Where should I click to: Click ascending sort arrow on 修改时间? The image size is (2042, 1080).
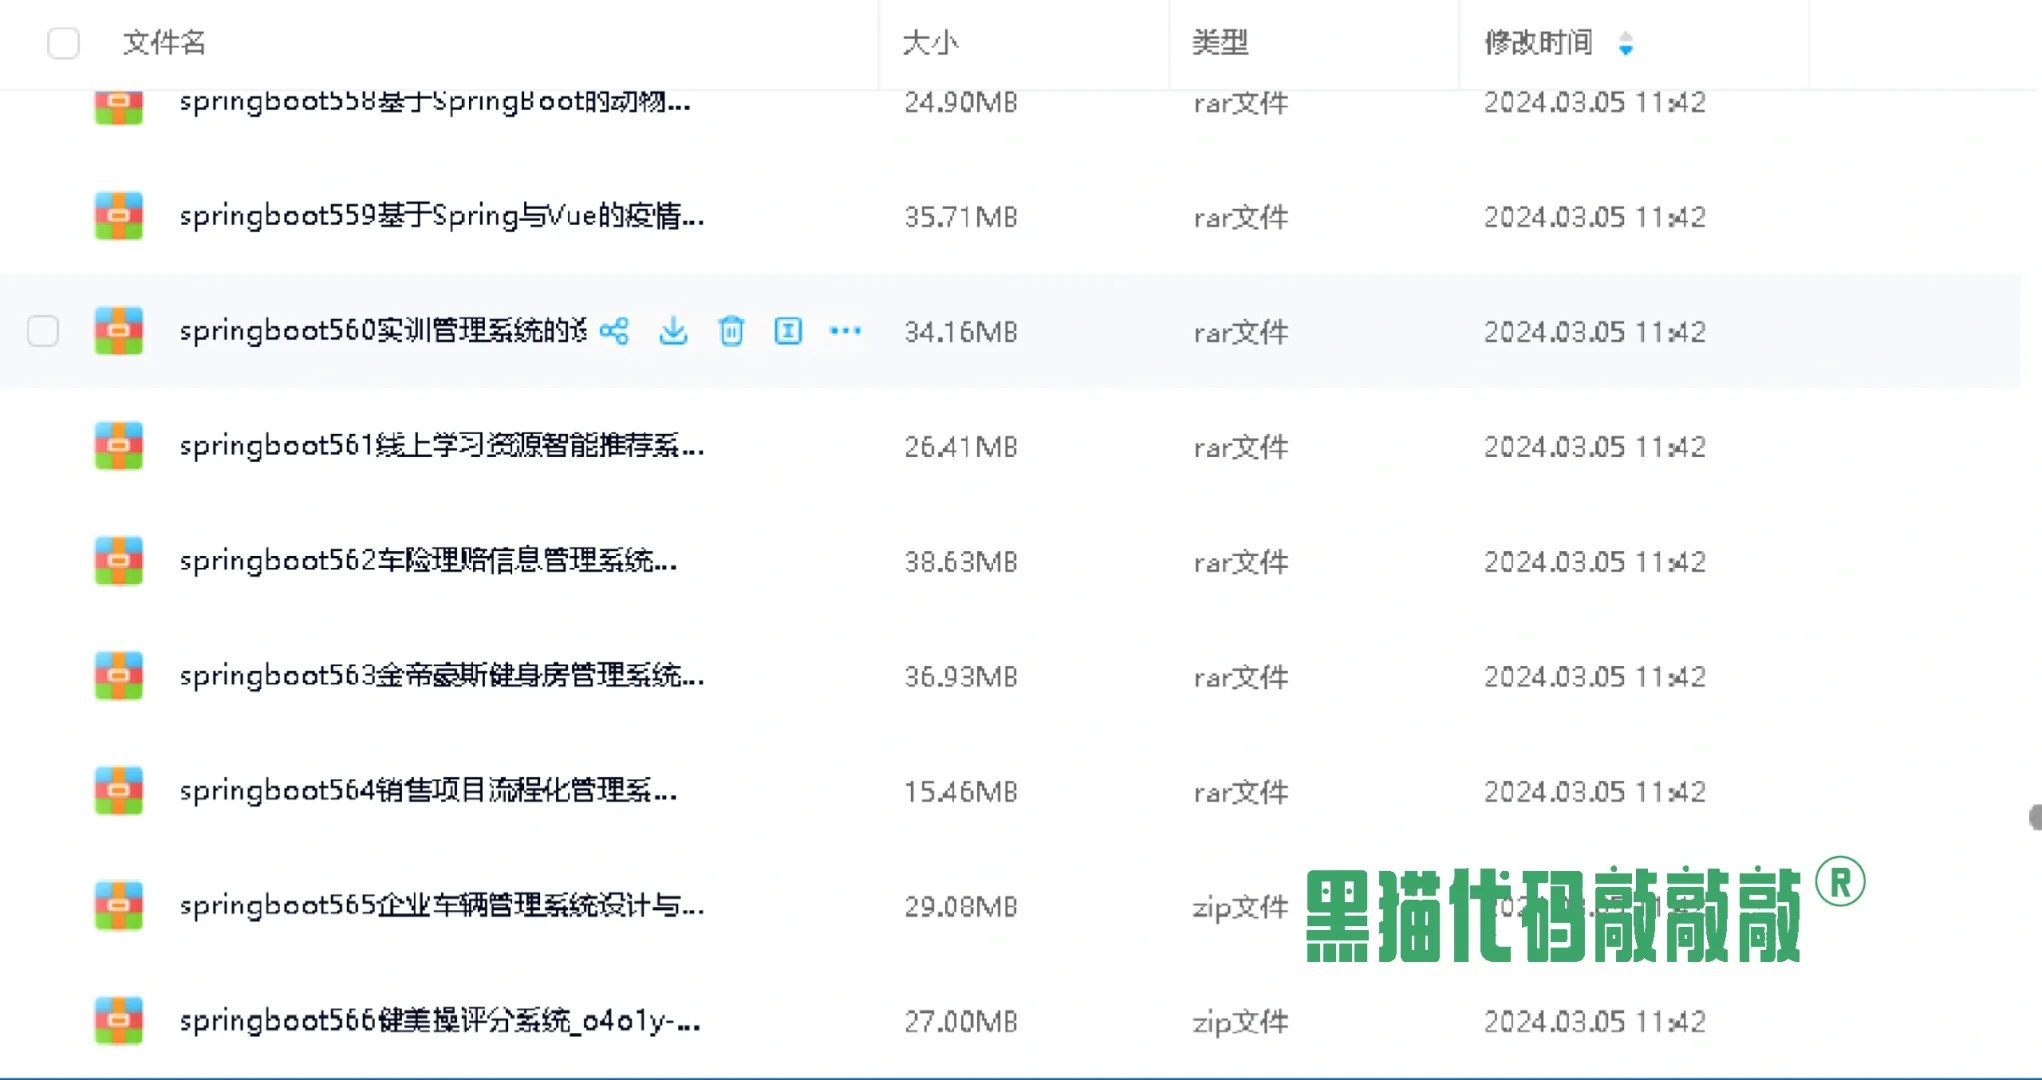tap(1627, 37)
